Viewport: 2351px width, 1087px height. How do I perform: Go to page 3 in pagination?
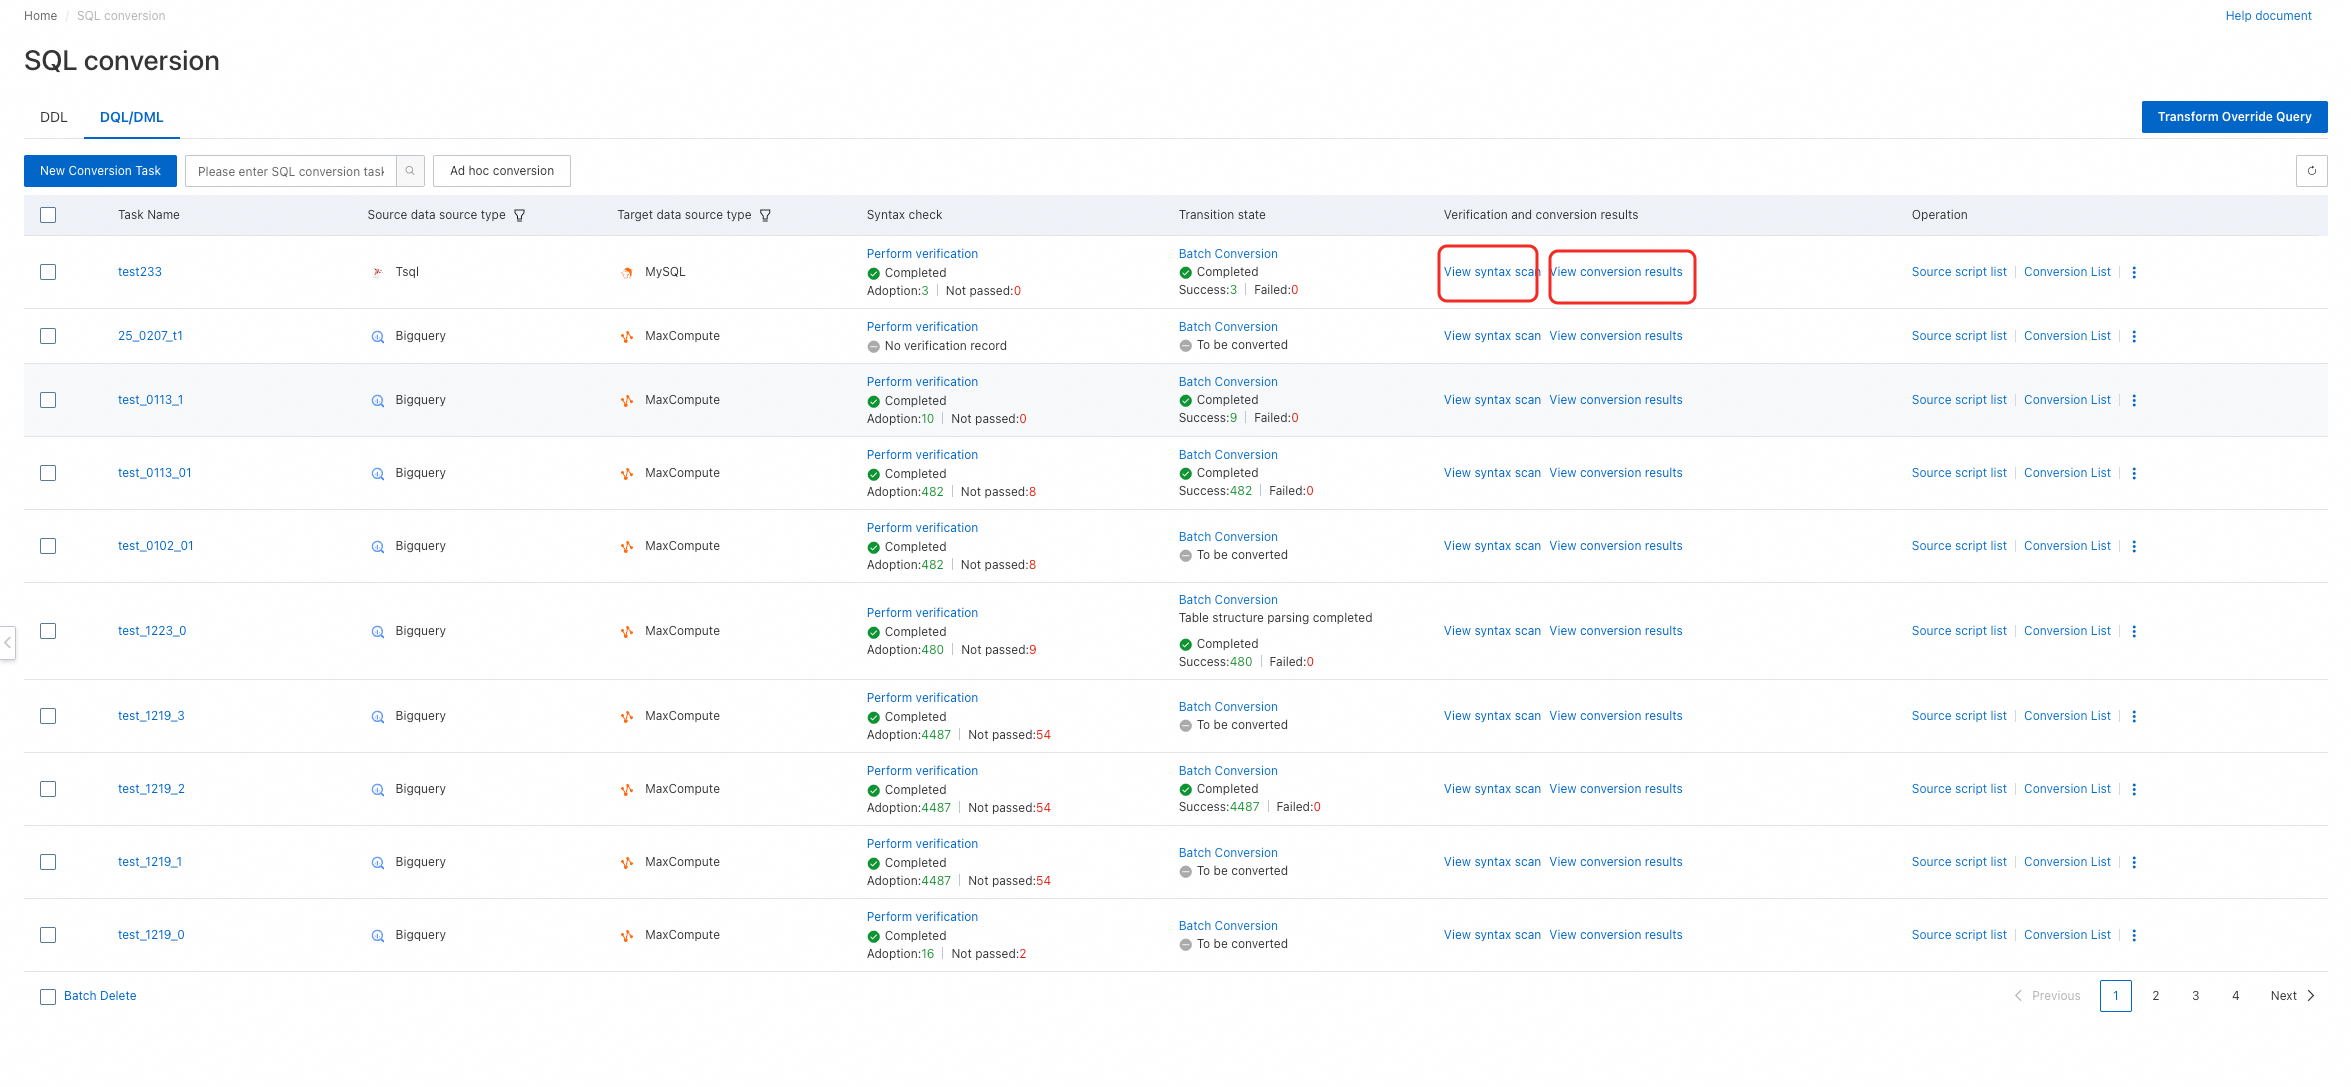(2195, 996)
